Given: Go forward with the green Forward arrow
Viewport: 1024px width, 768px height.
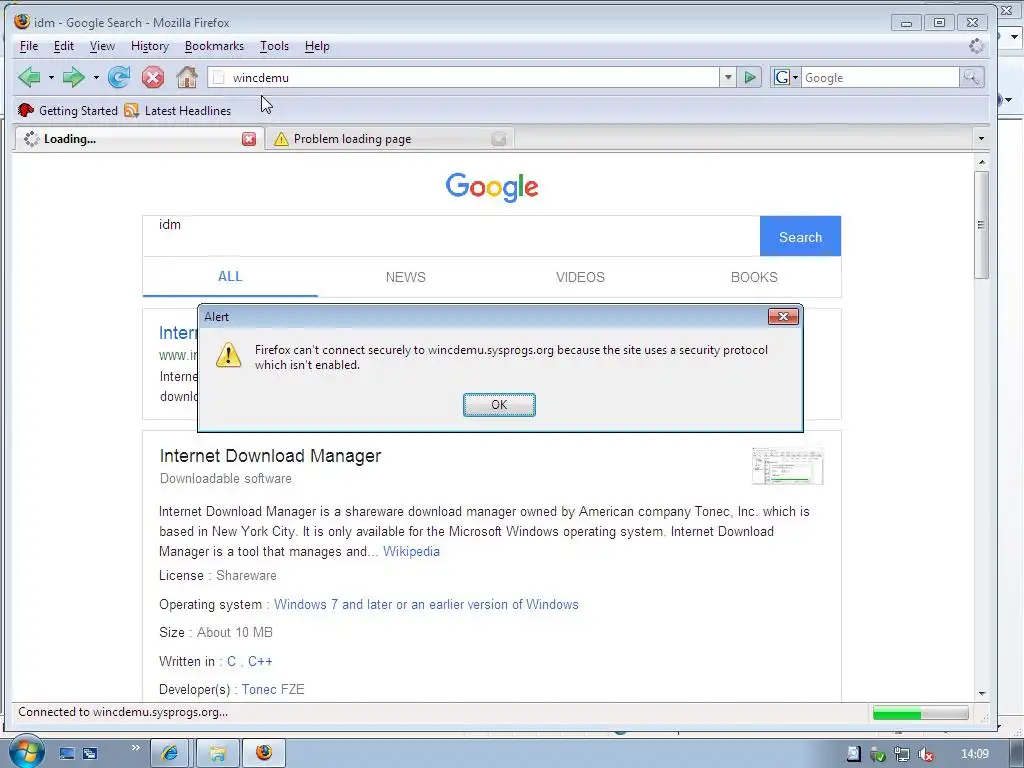Looking at the screenshot, I should coord(73,78).
